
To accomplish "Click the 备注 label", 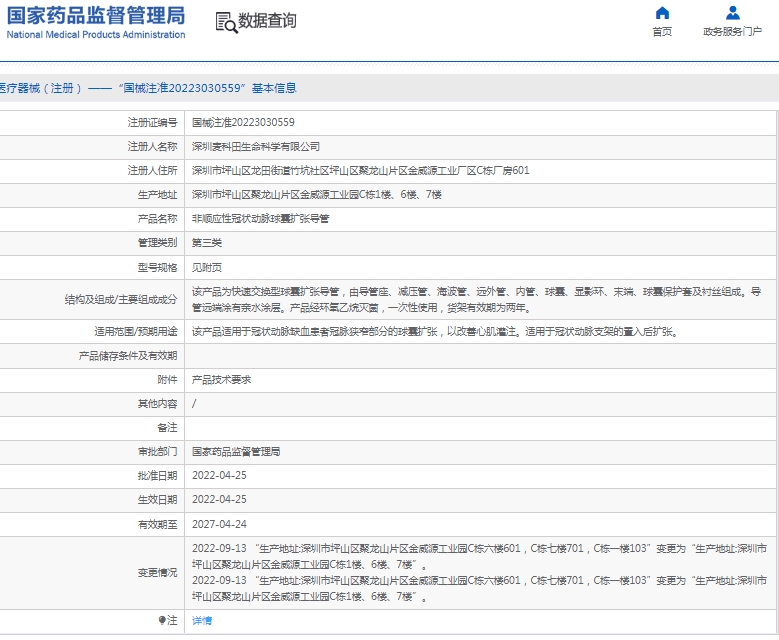I will click(x=167, y=427).
